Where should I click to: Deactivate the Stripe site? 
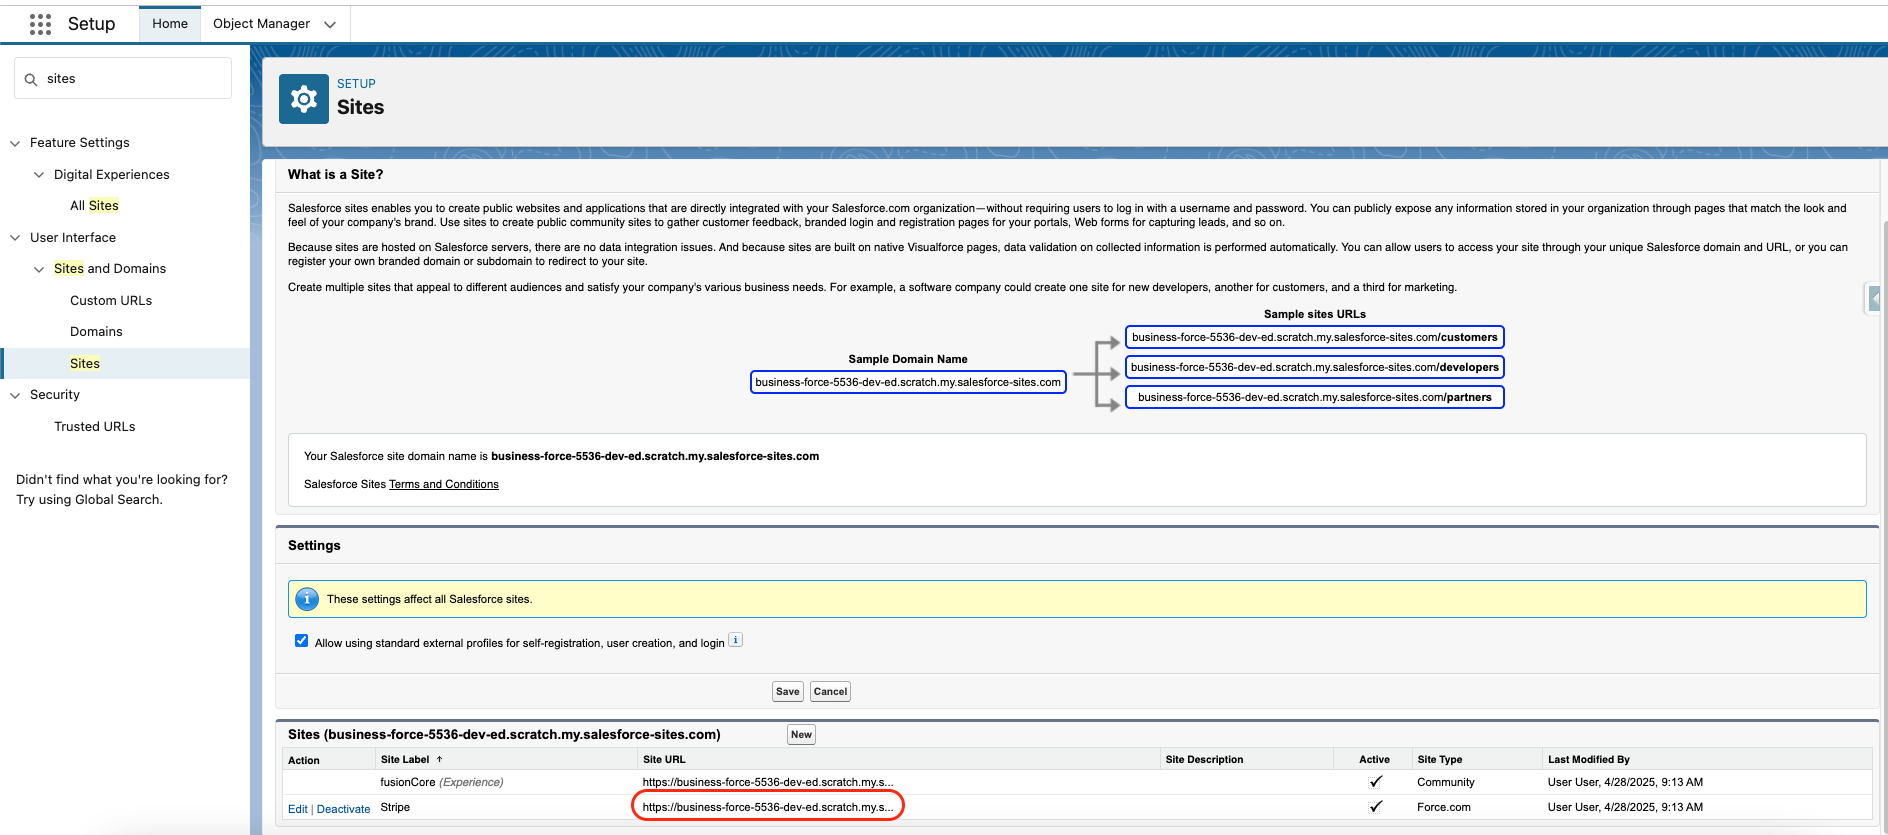pyautogui.click(x=343, y=809)
